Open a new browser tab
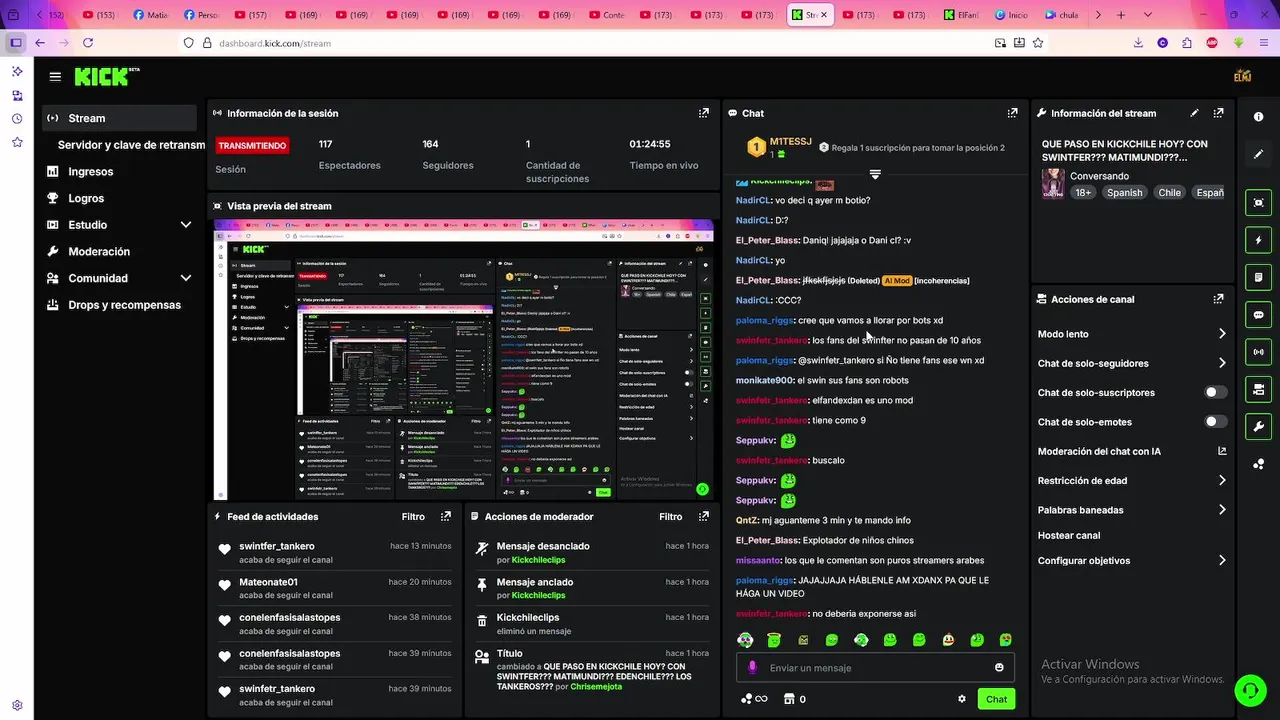The height and width of the screenshot is (720, 1280). pyautogui.click(x=1121, y=15)
